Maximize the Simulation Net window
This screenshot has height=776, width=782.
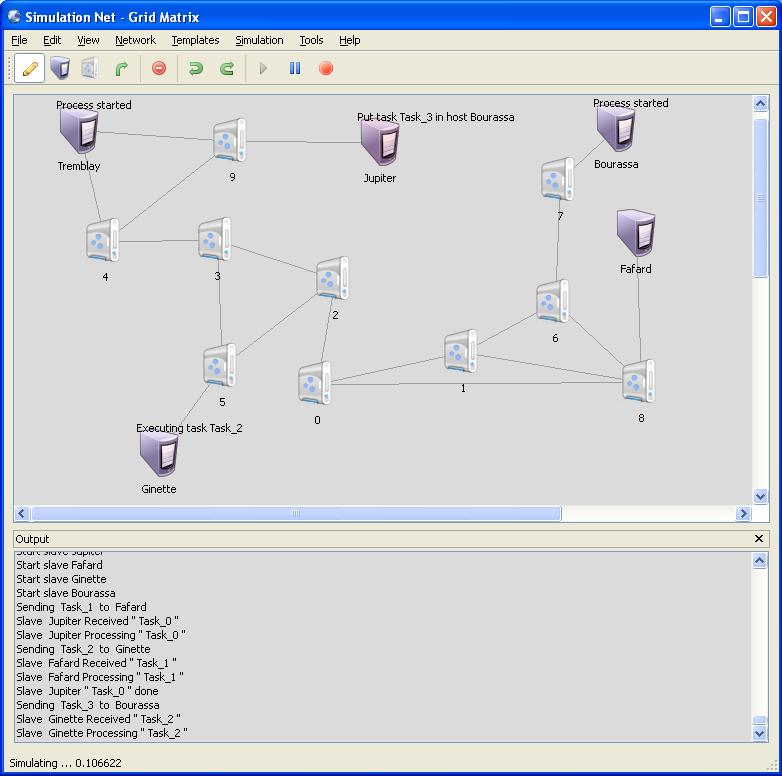point(743,17)
